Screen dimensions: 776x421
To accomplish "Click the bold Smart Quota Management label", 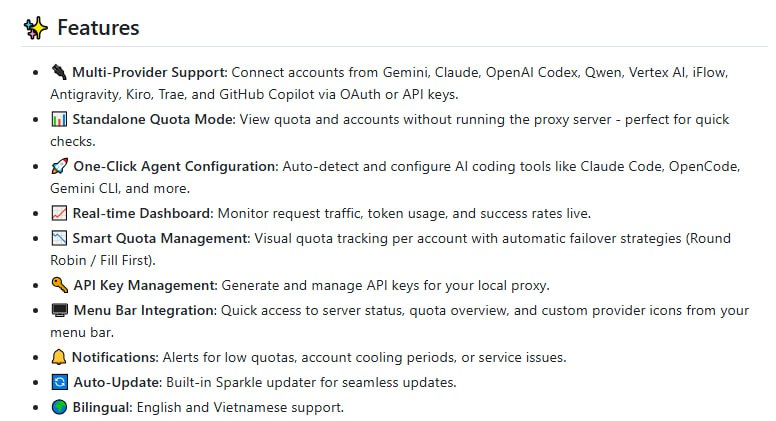I will point(161,239).
